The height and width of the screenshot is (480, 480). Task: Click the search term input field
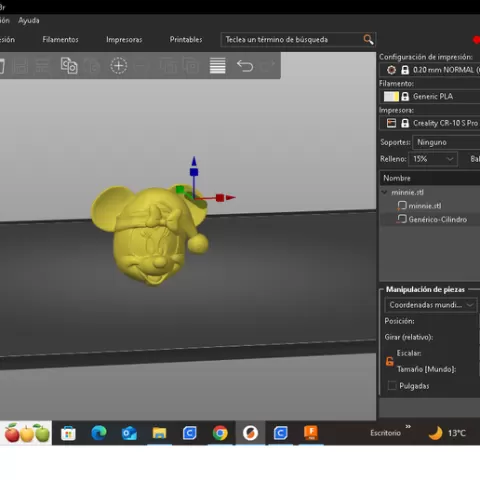(x=293, y=39)
